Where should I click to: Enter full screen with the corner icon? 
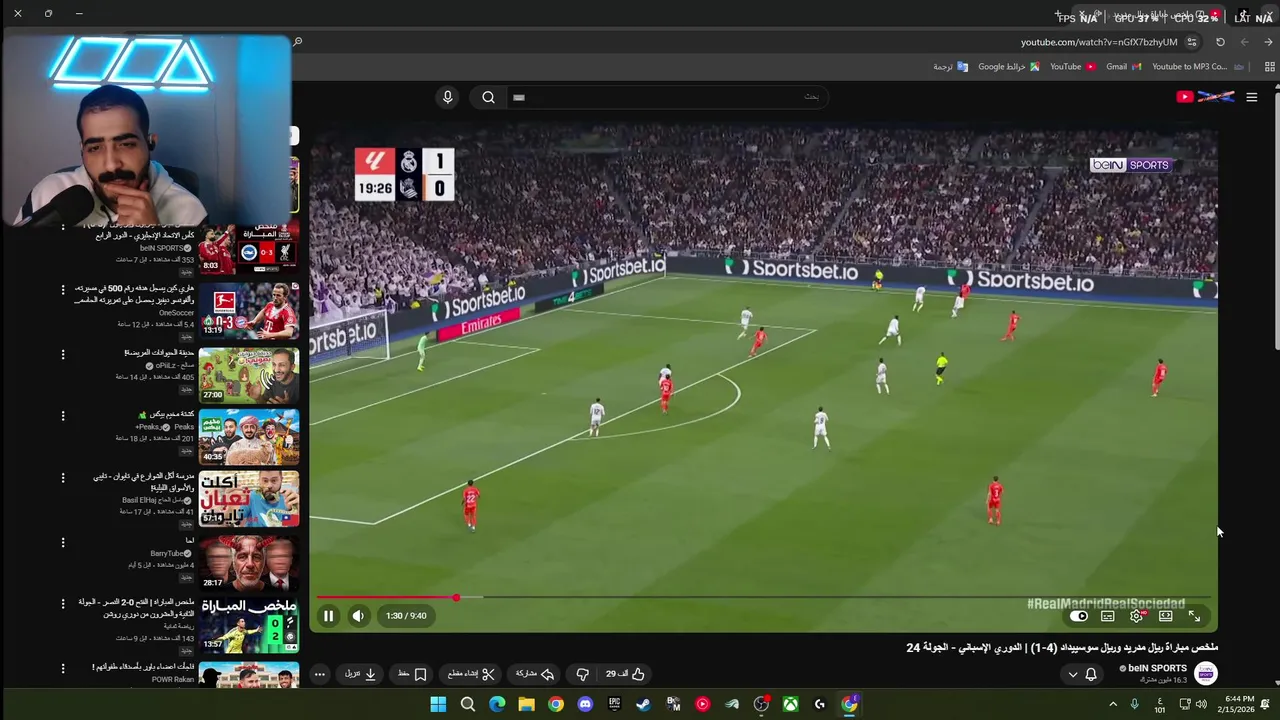(x=1194, y=616)
